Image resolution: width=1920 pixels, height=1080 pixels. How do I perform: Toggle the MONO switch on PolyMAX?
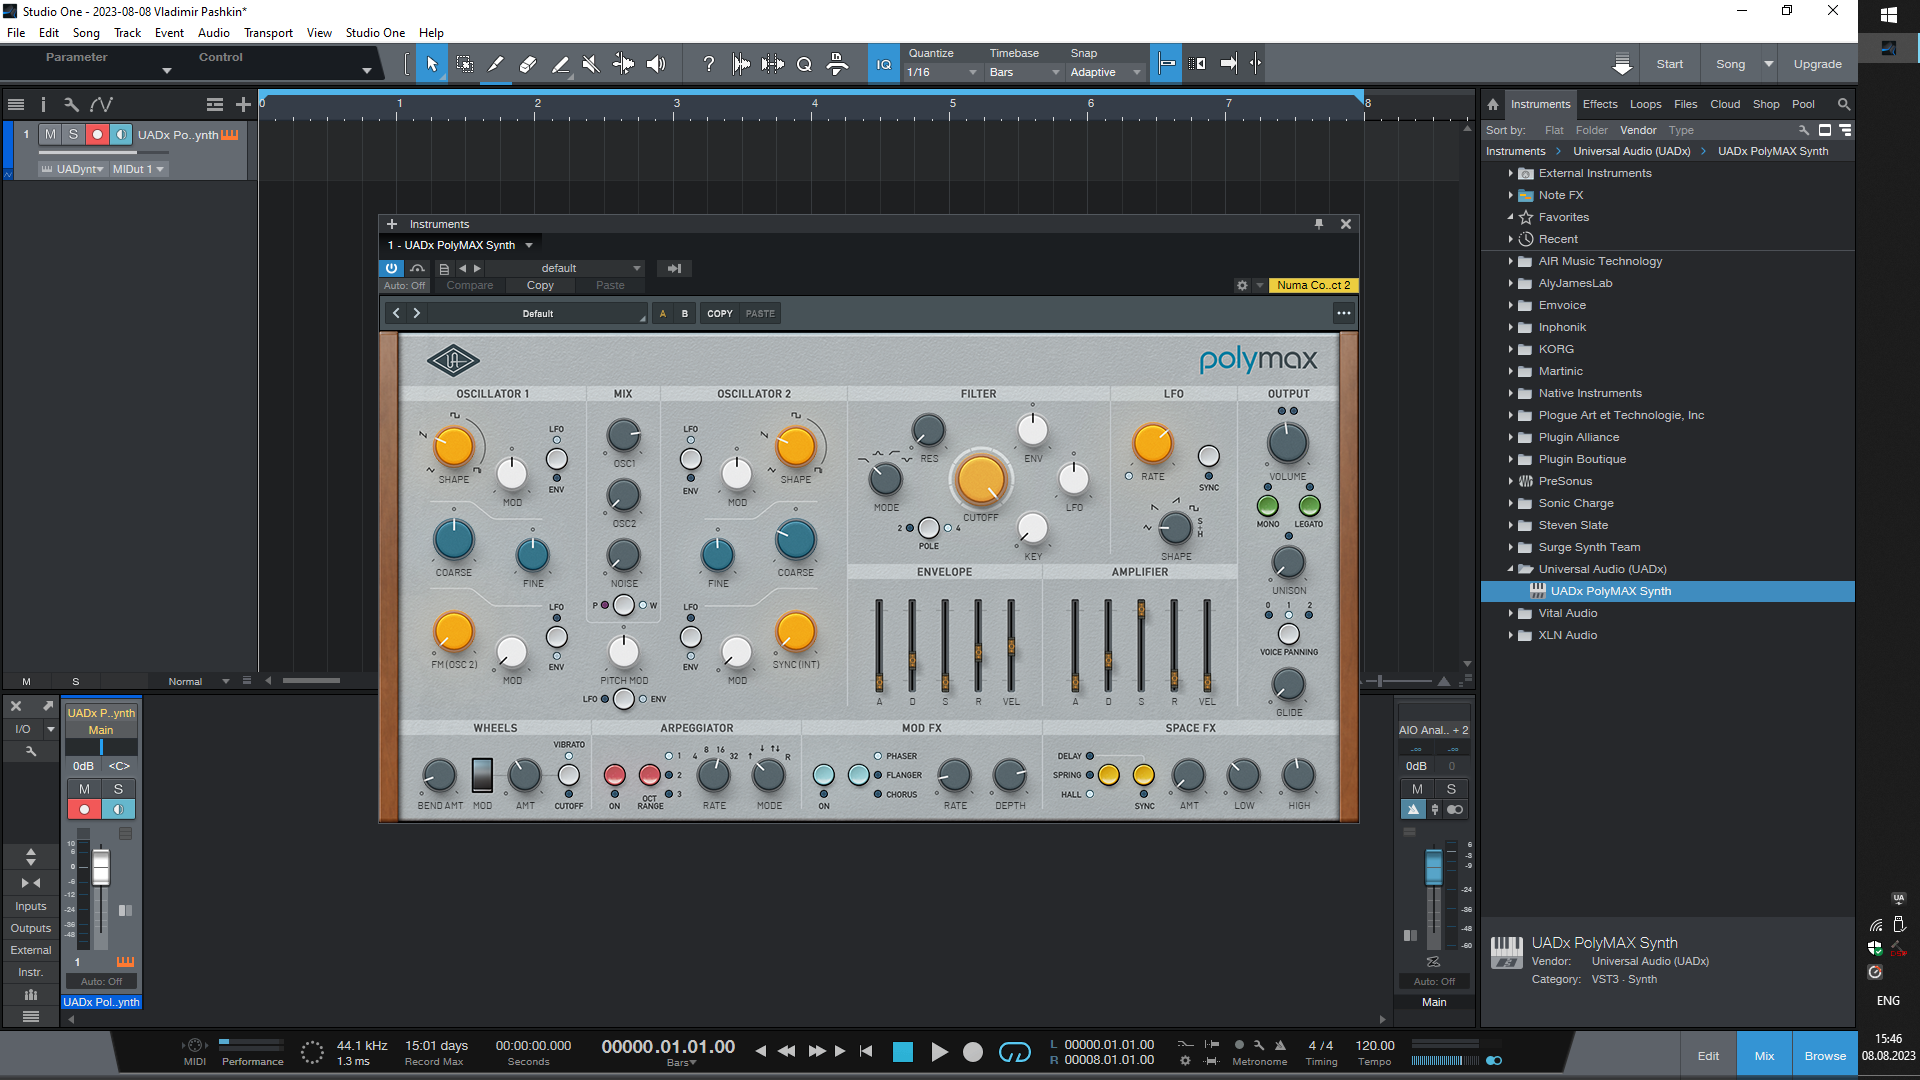(x=1267, y=506)
